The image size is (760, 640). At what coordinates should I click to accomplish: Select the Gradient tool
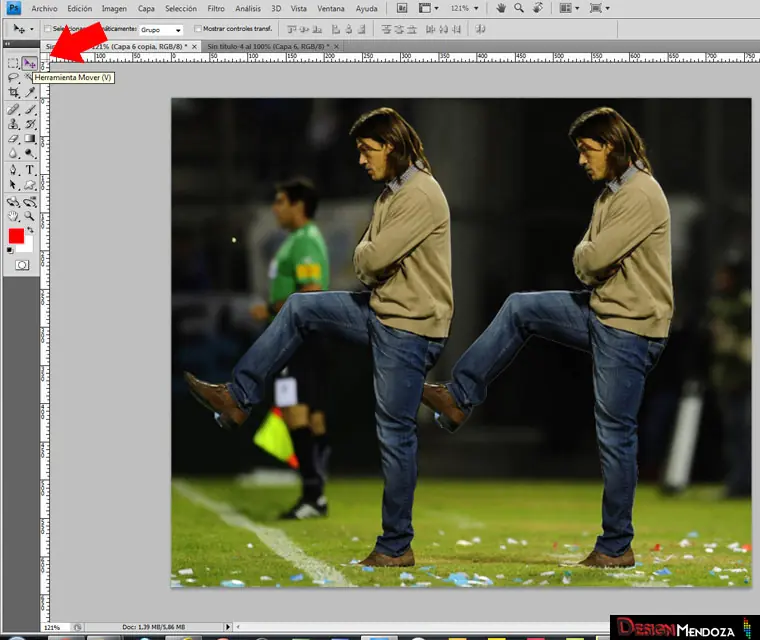click(30, 139)
